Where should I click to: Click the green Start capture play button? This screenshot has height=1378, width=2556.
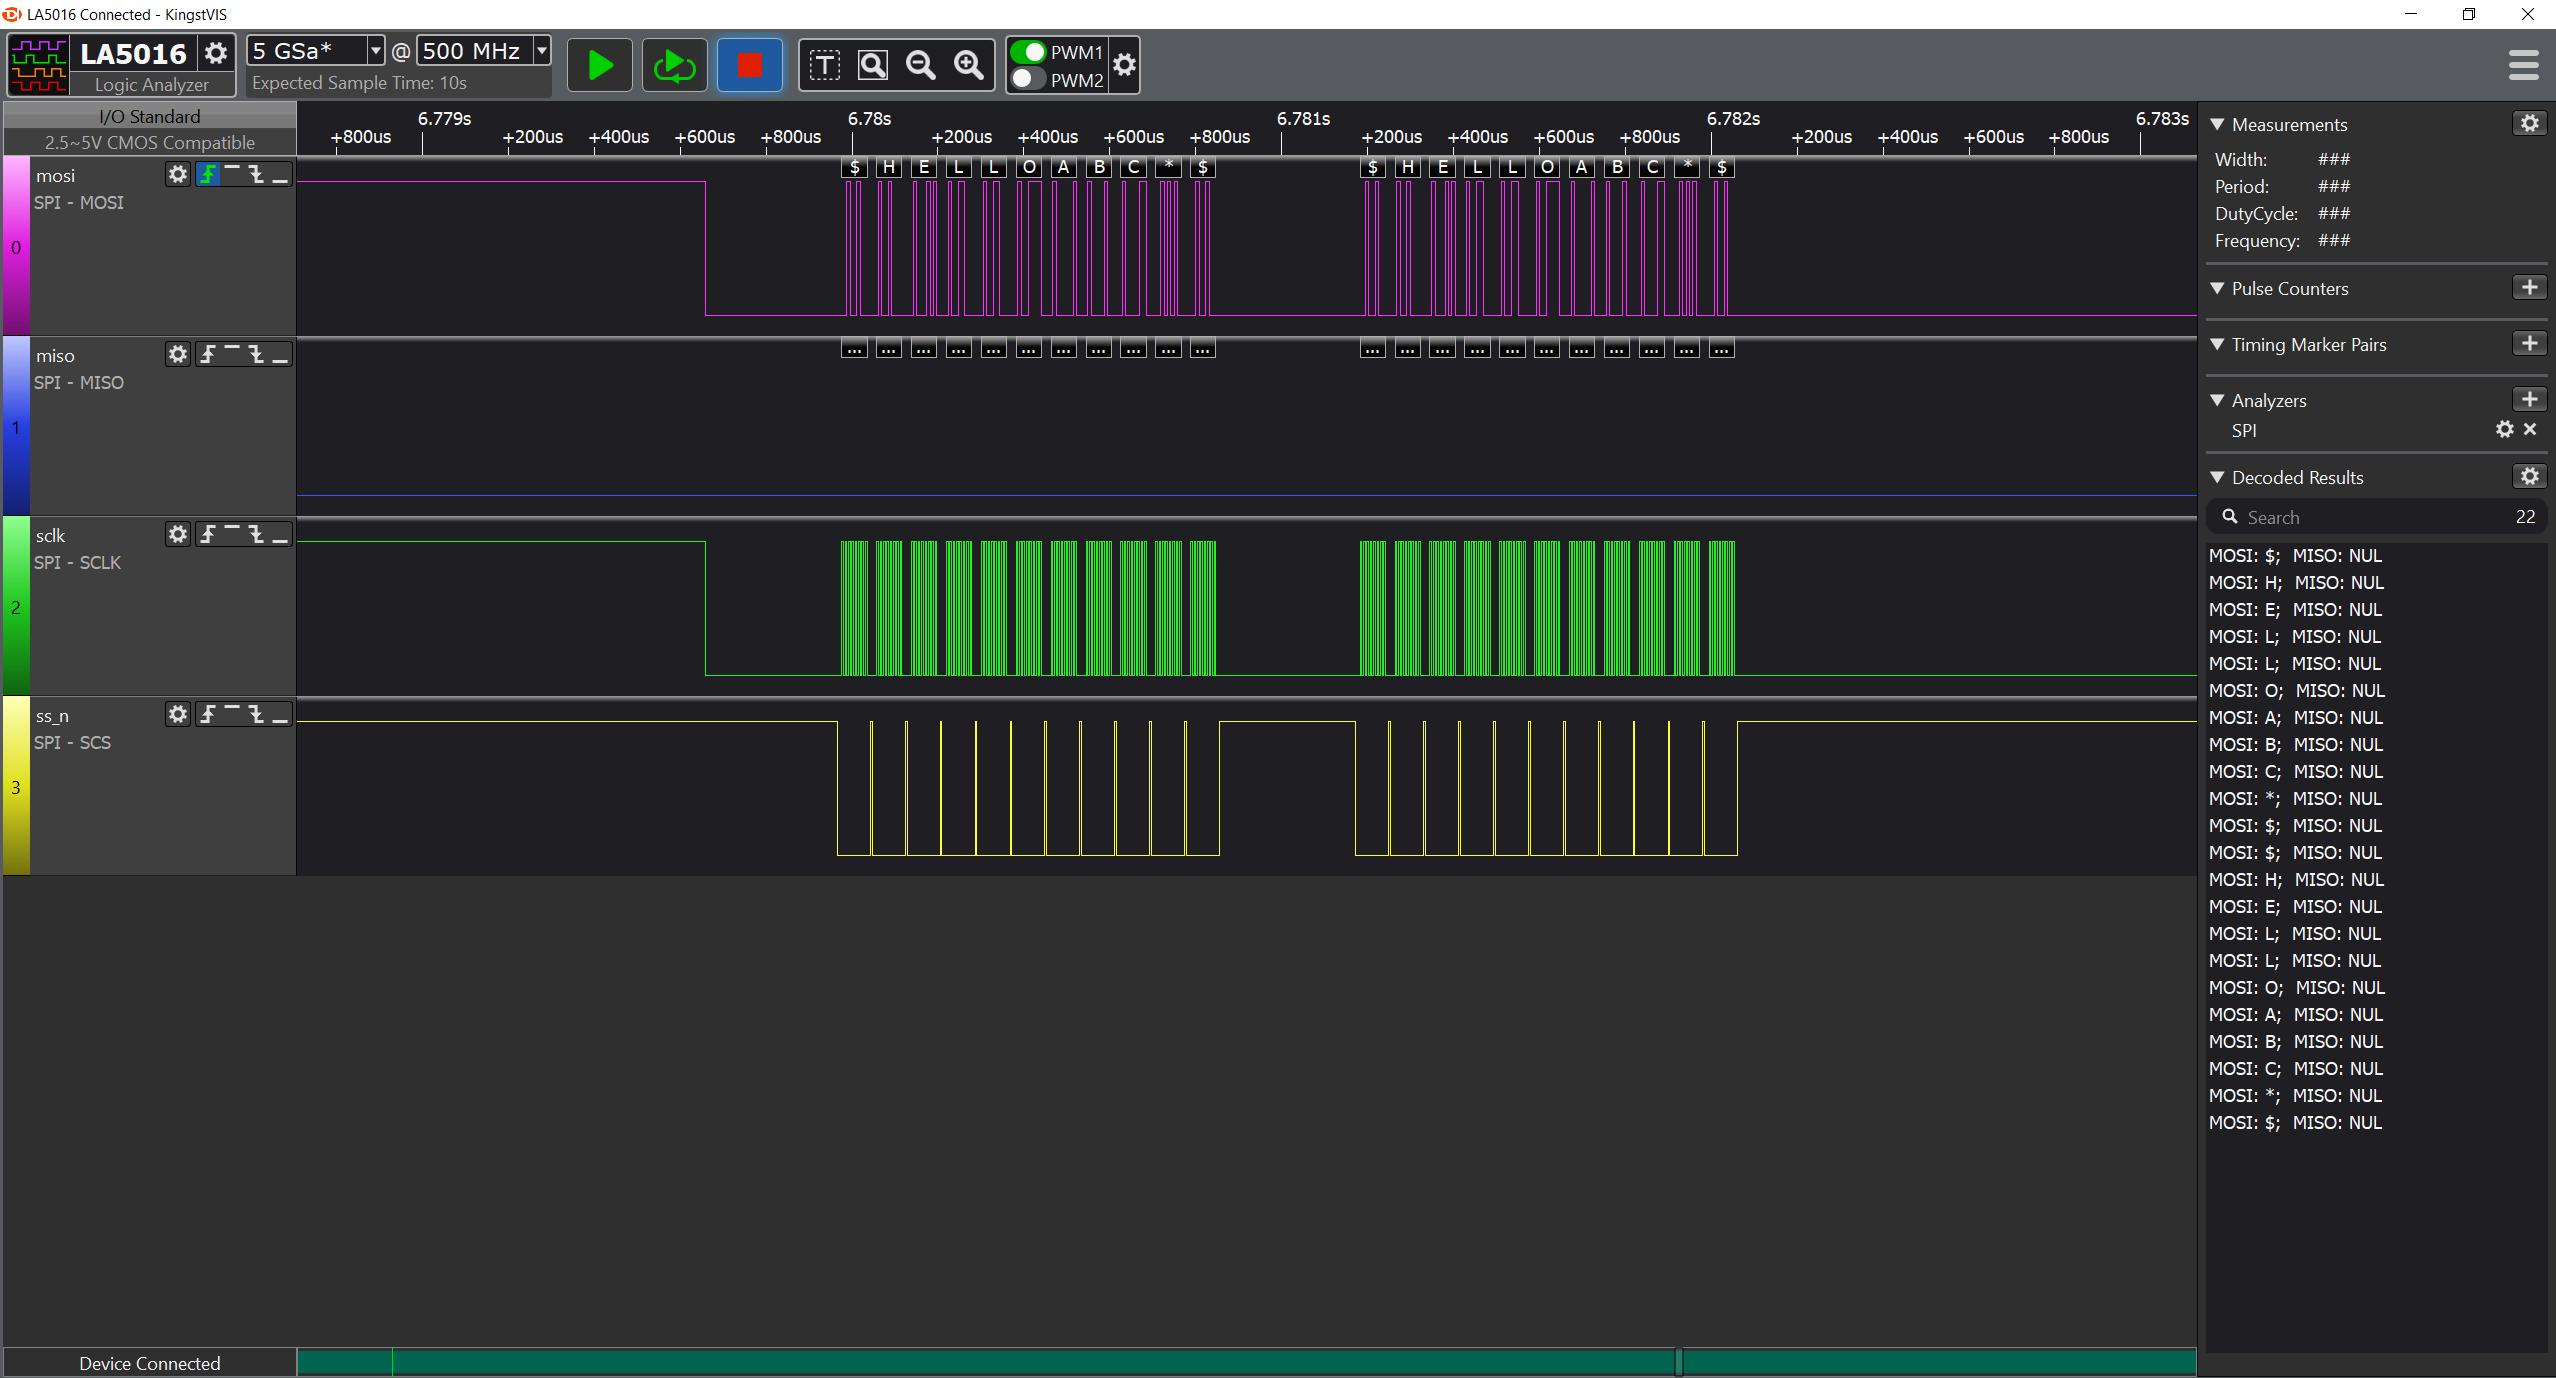click(x=599, y=66)
